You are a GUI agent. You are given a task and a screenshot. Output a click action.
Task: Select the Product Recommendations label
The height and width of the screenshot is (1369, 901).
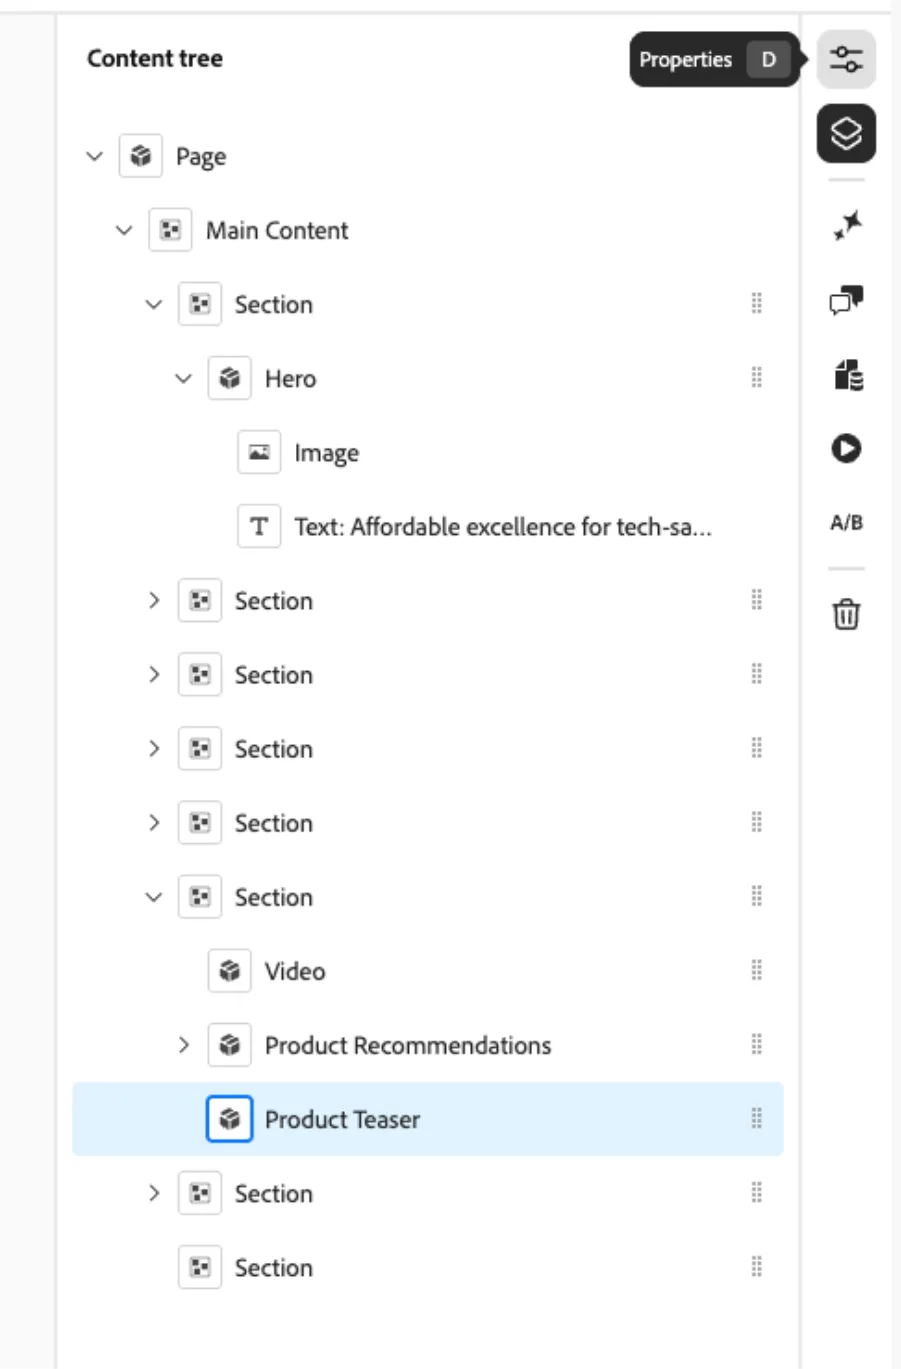click(408, 1045)
